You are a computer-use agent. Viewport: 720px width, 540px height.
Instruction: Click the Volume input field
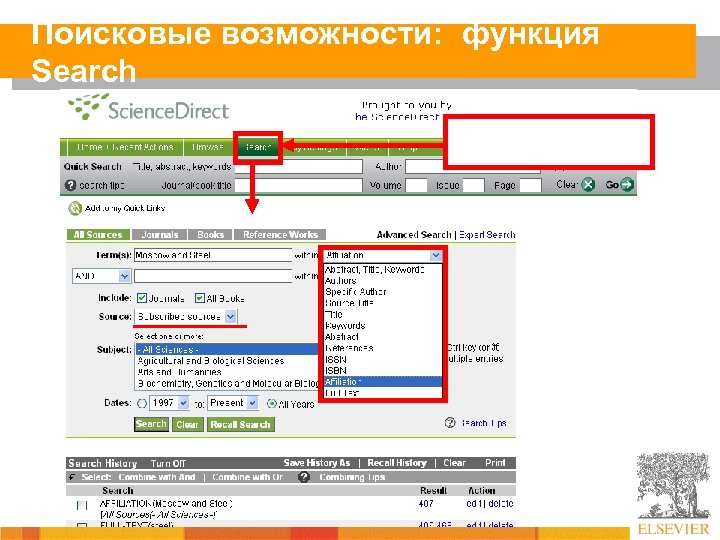pos(416,186)
